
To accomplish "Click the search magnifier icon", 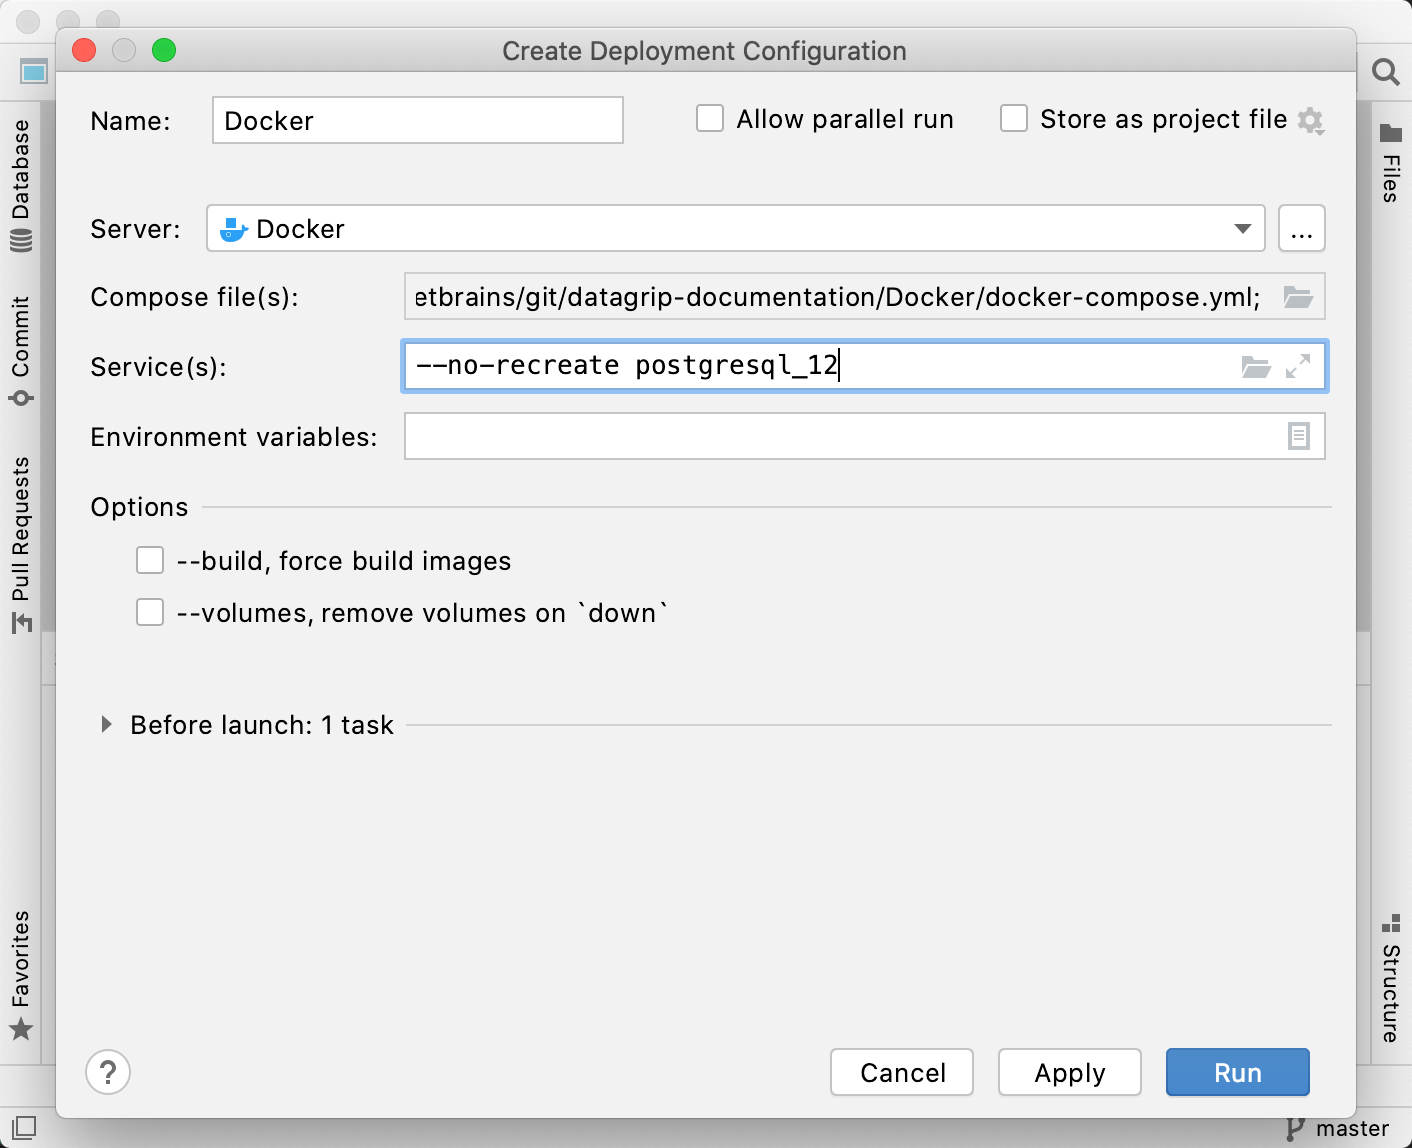I will [x=1385, y=72].
